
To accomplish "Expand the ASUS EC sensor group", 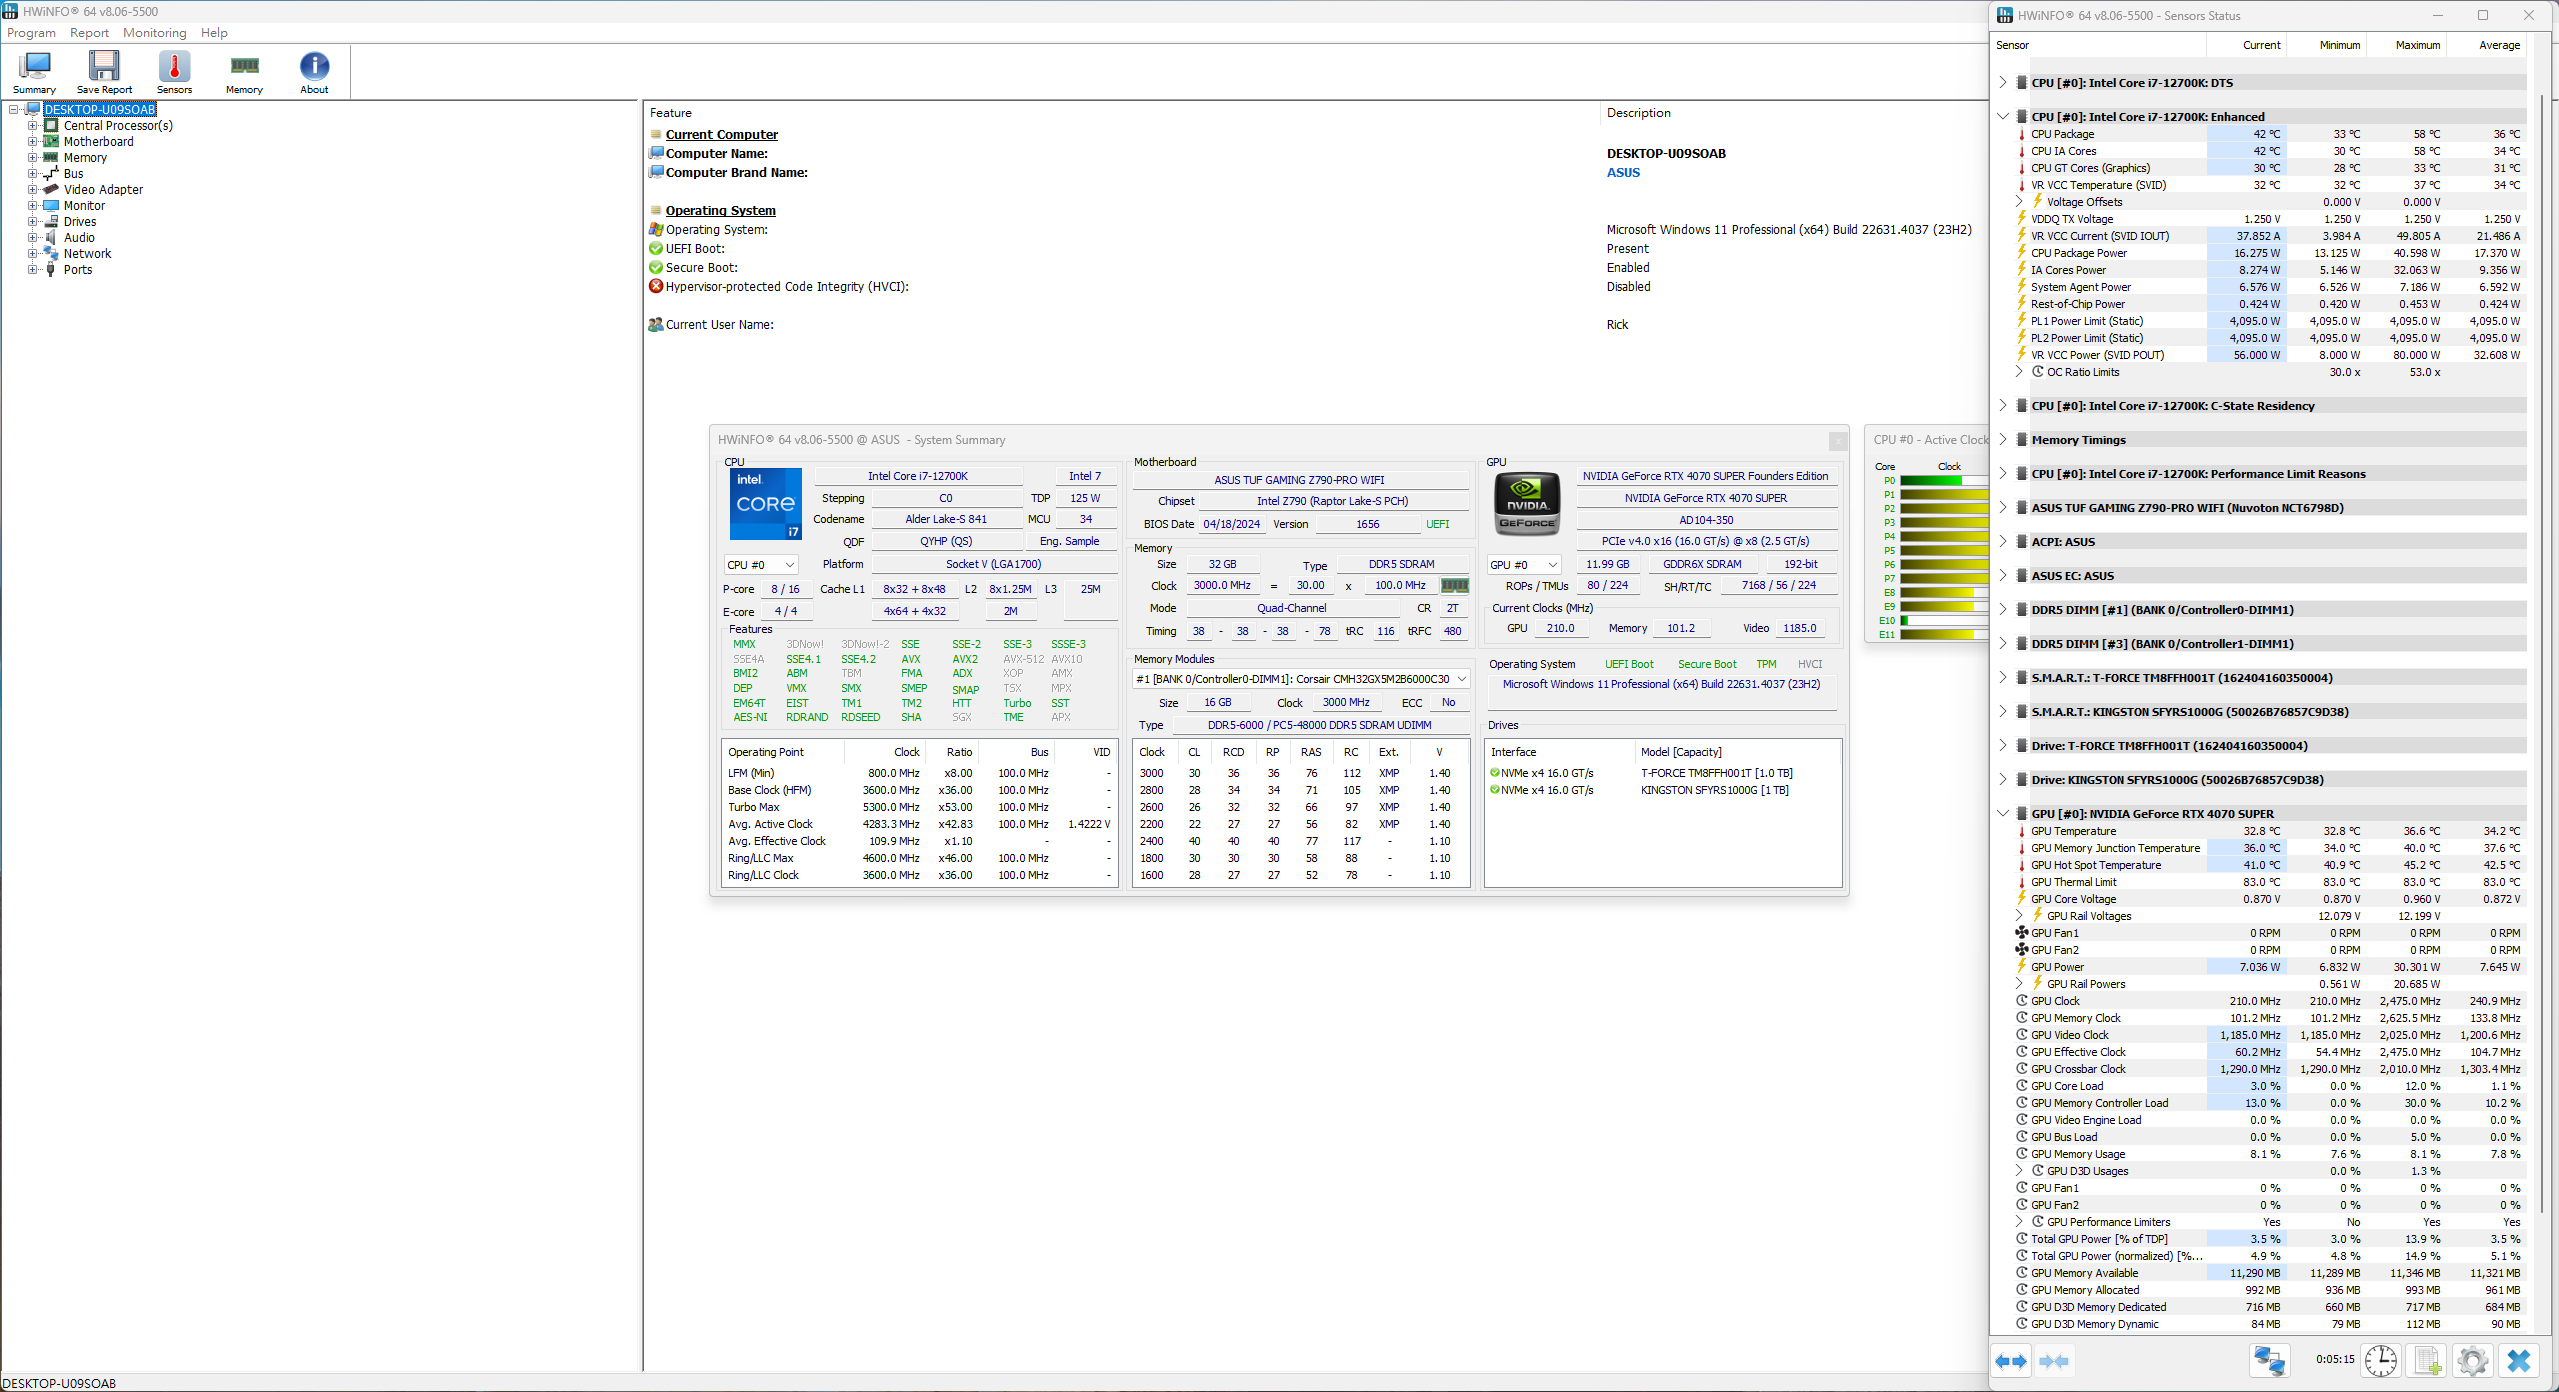I will (2003, 576).
